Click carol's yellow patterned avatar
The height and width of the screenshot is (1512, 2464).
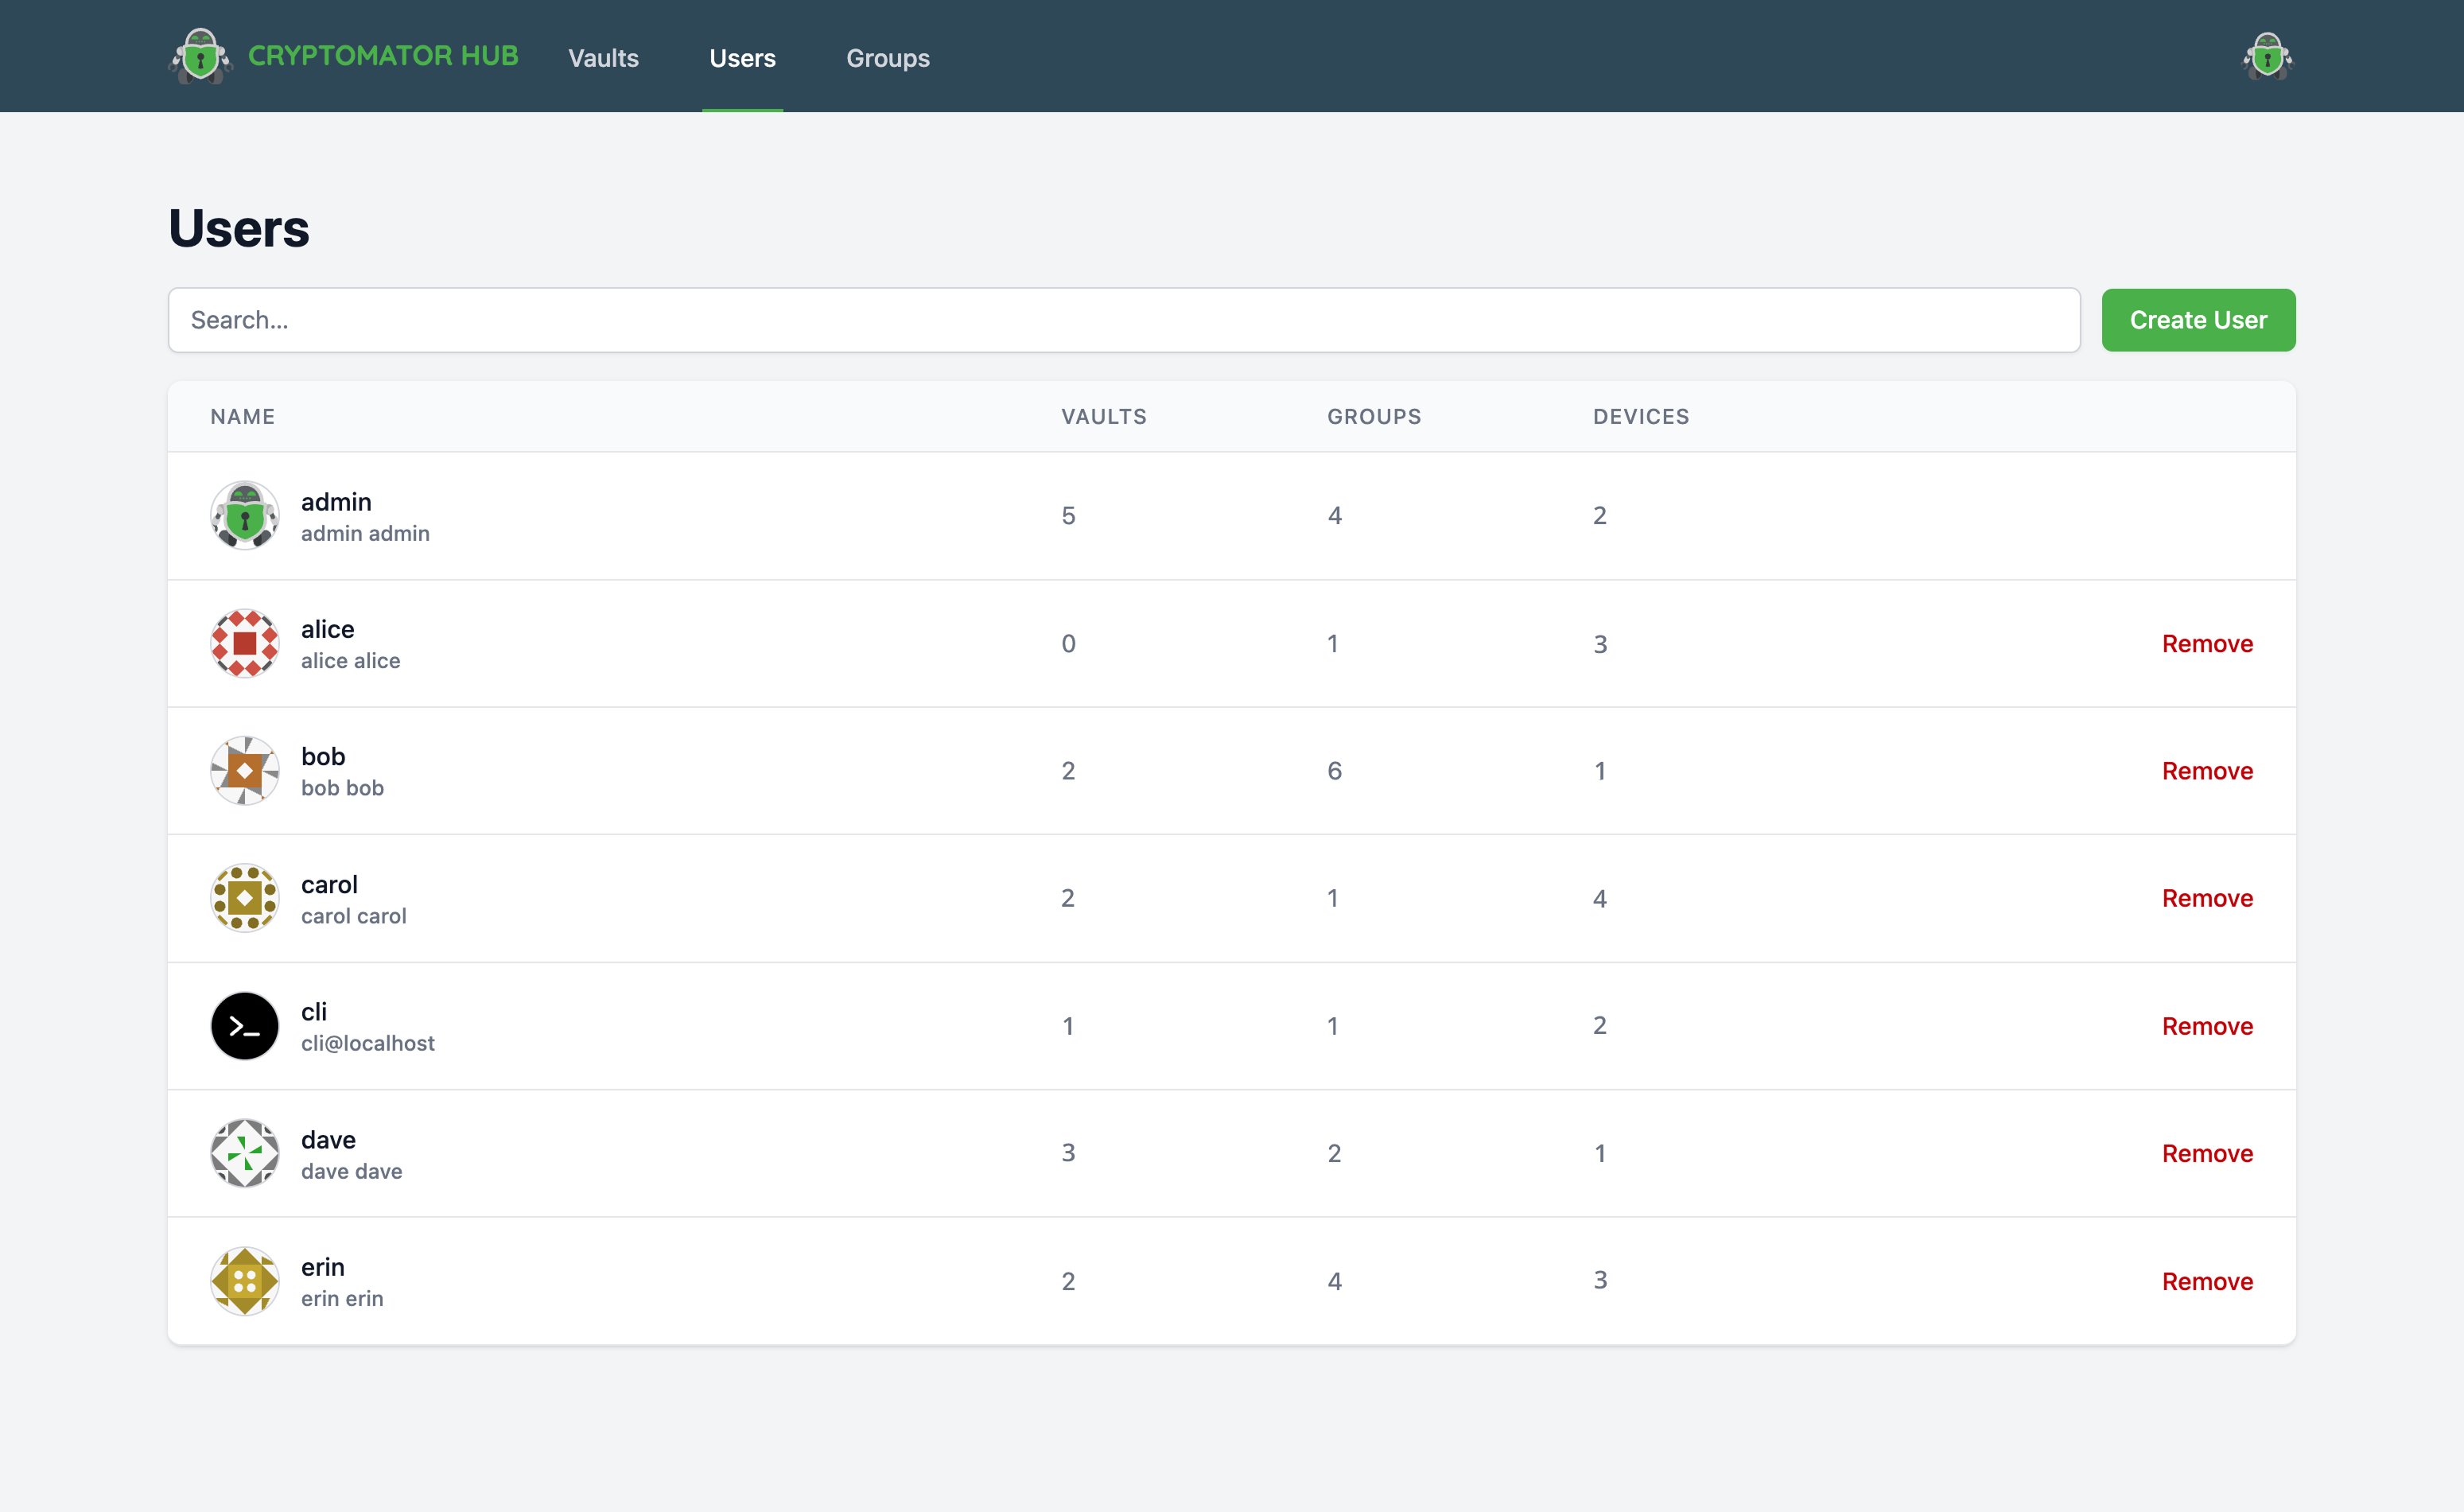click(244, 898)
